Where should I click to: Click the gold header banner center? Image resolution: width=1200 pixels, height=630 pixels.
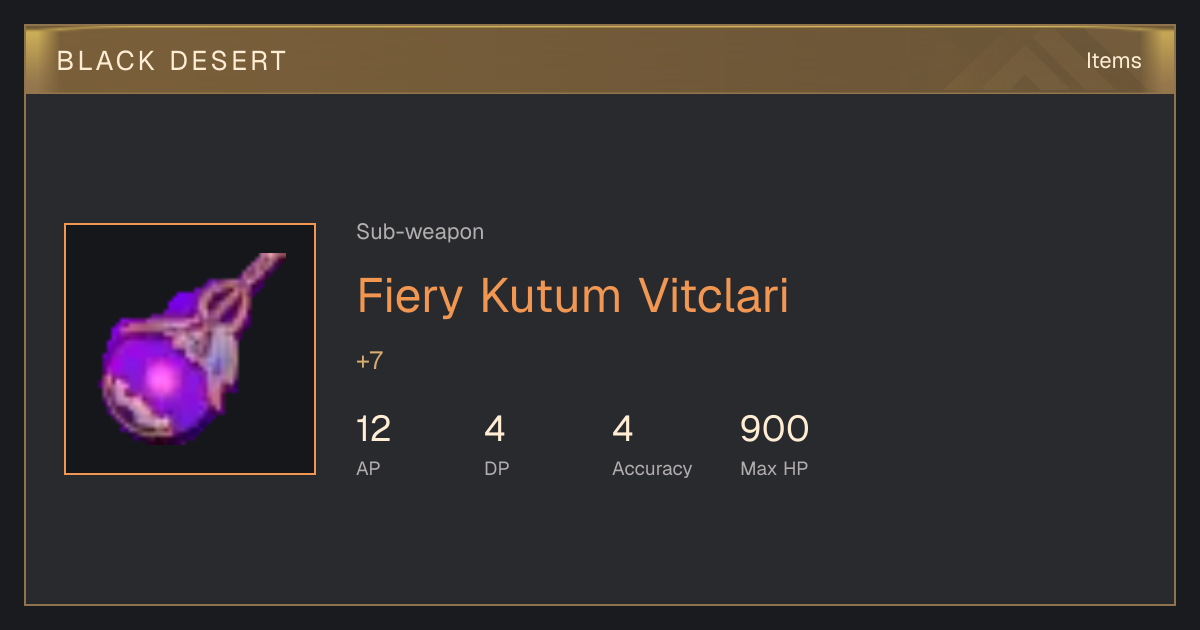pos(600,60)
